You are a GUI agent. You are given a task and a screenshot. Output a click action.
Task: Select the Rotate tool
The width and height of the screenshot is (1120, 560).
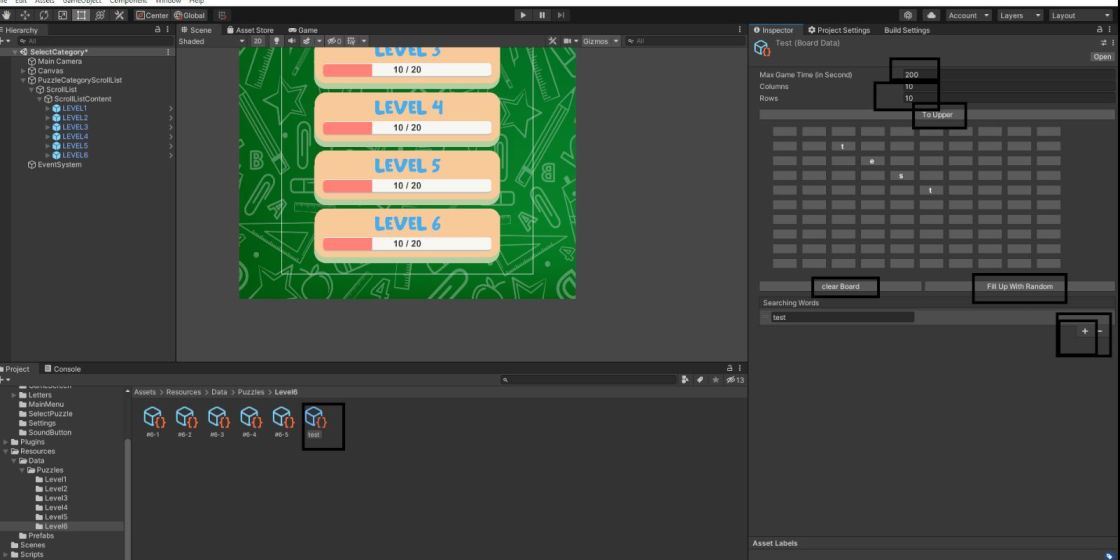click(44, 15)
